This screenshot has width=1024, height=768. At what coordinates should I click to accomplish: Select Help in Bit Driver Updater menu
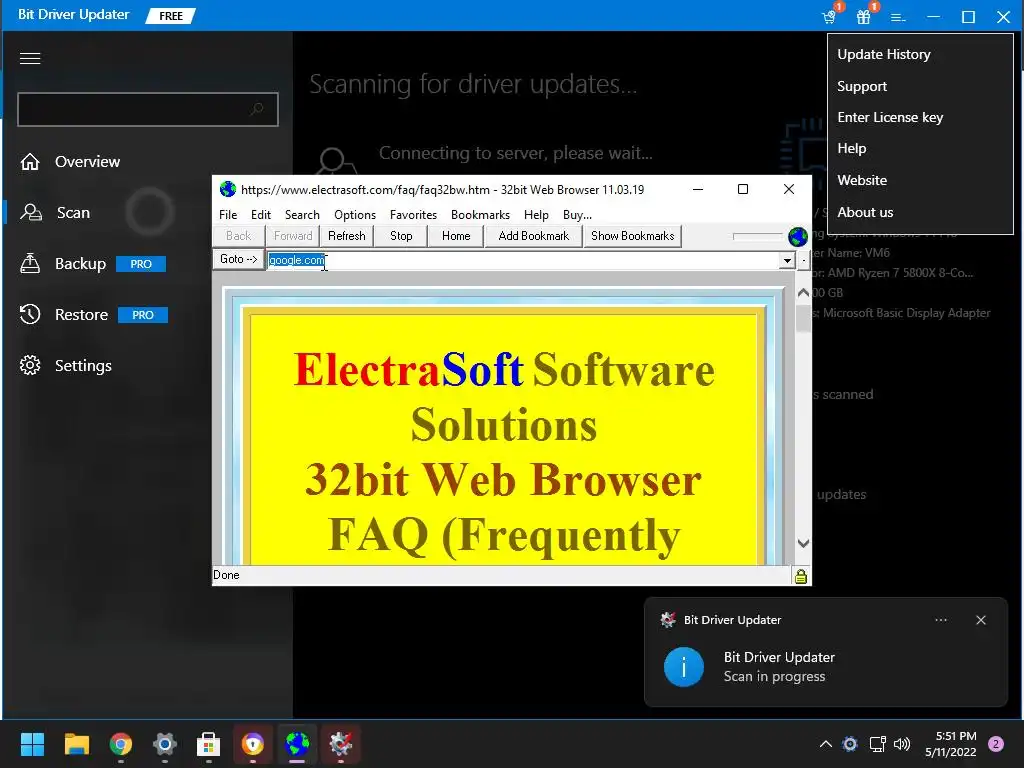[852, 149]
